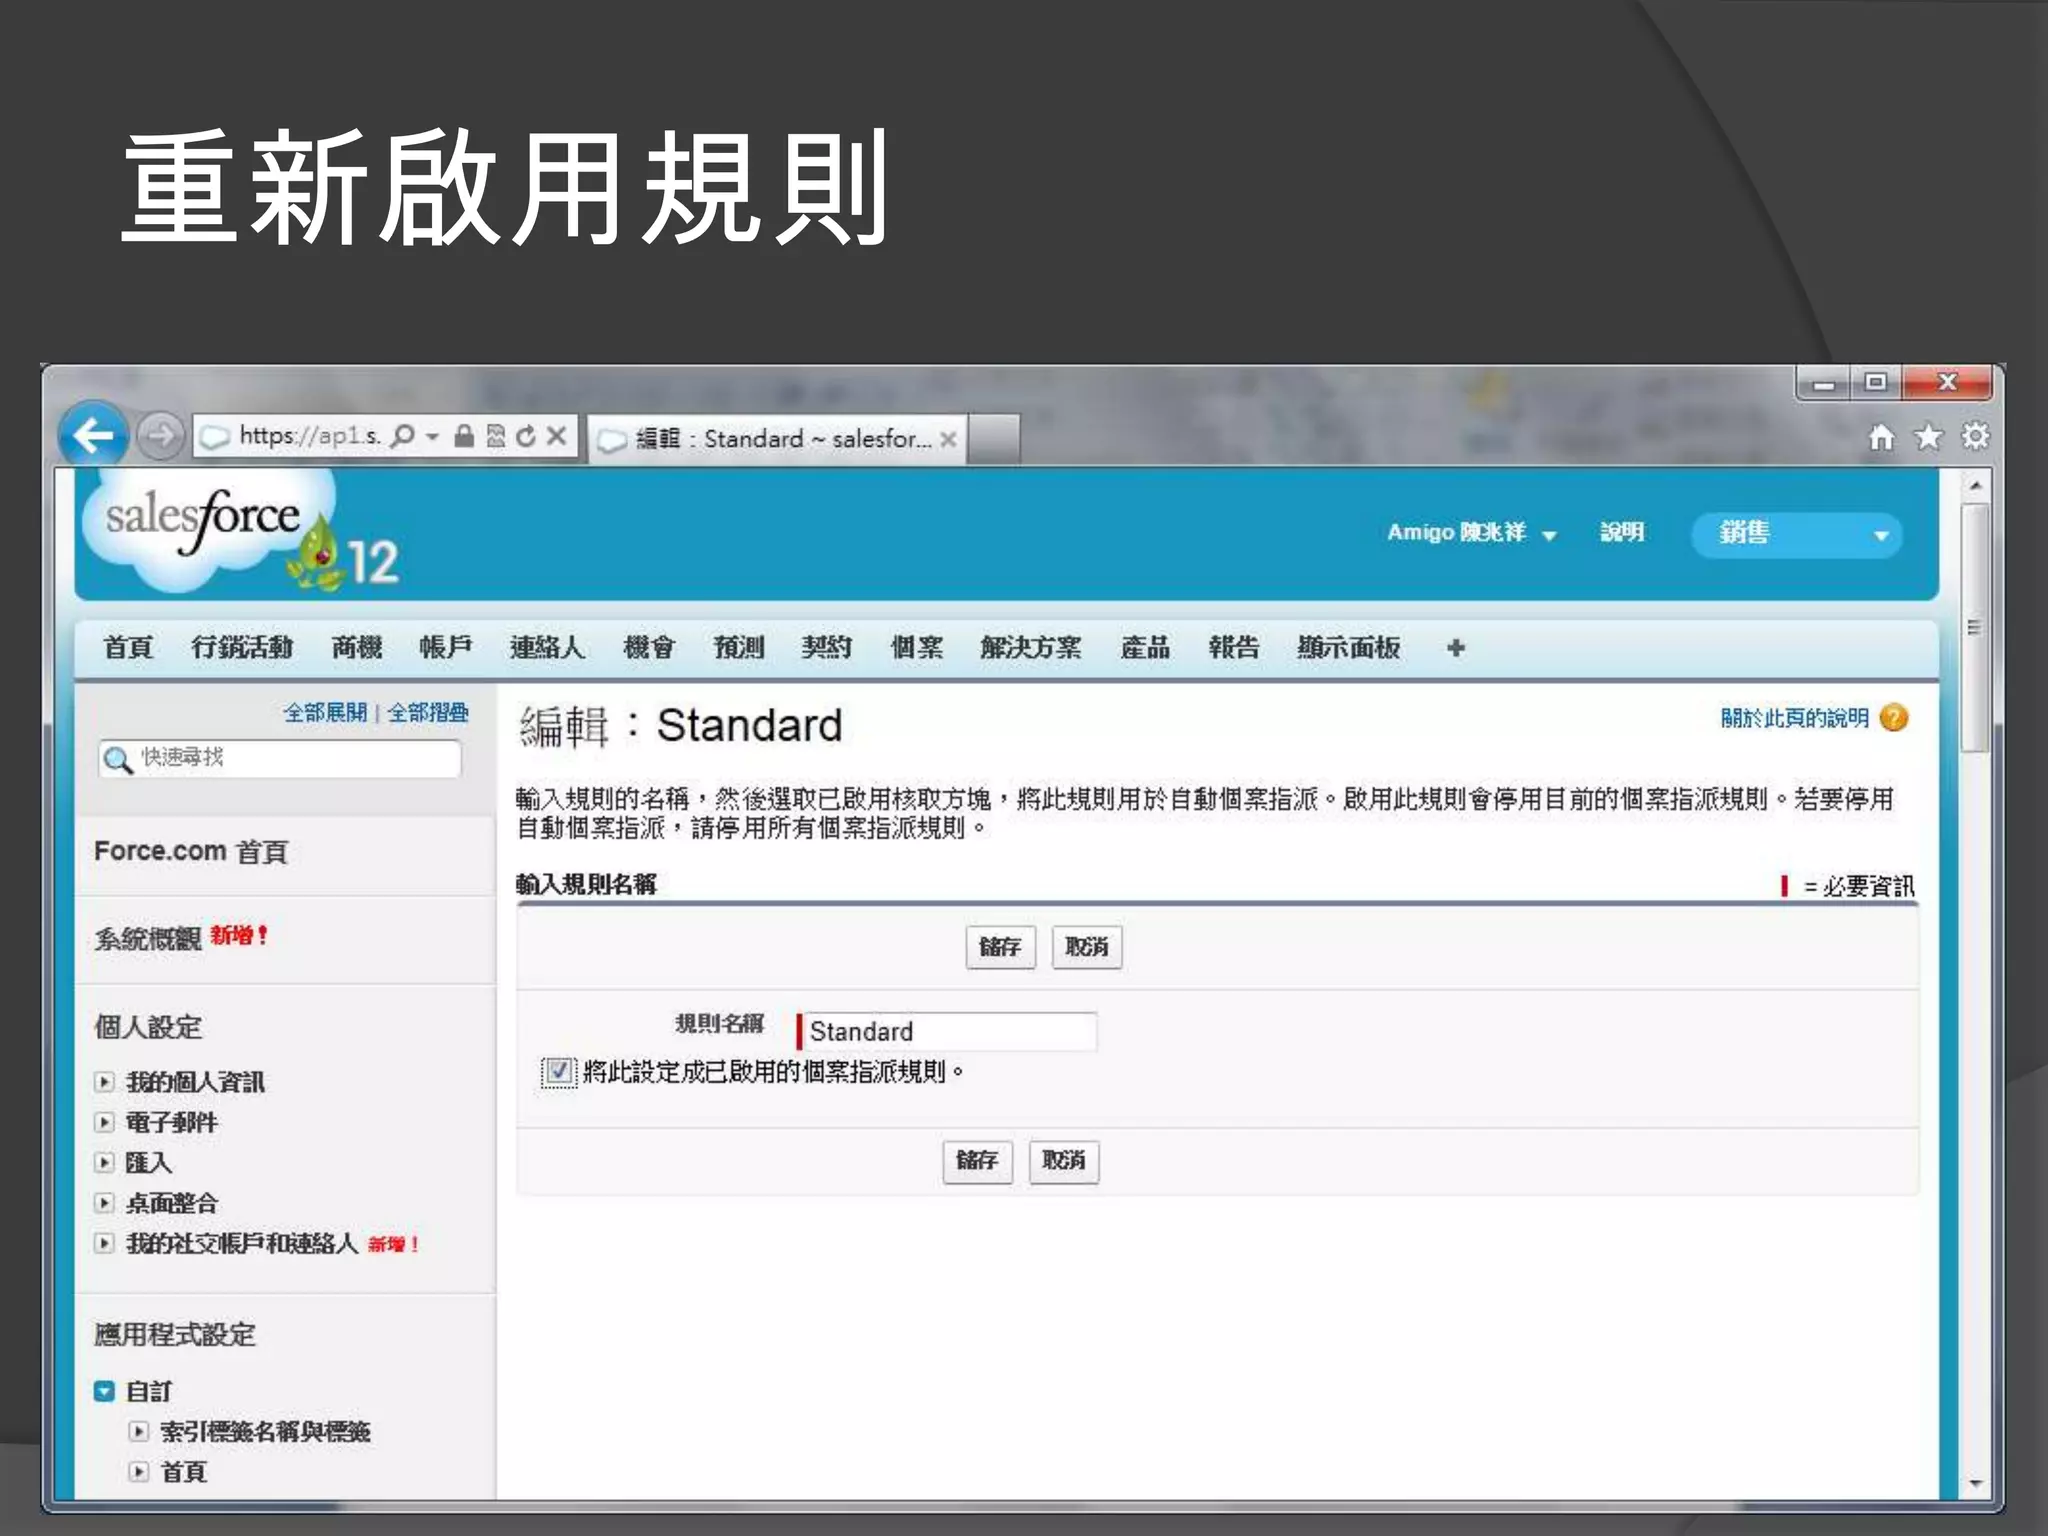2048x1536 pixels.
Task: Open the Amigo 陳兆祥 user menu
Action: tap(1471, 533)
